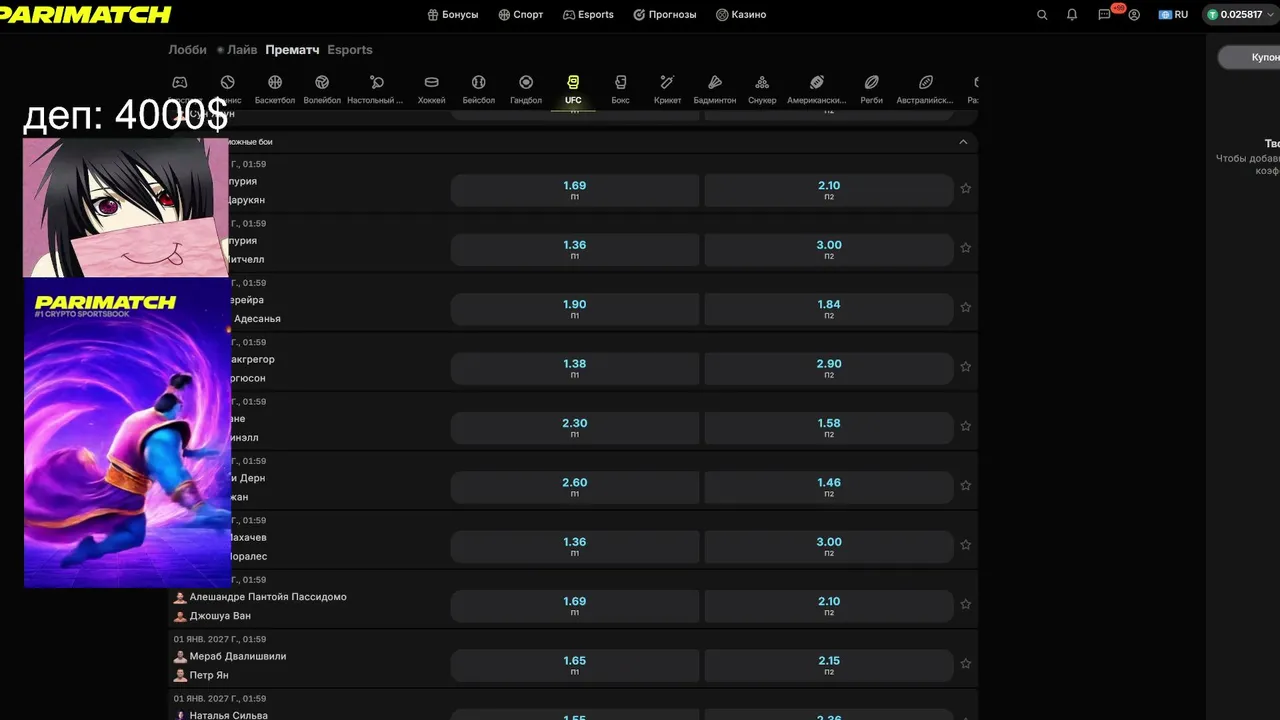Star the Макгрегор fight row
The height and width of the screenshot is (720, 1280).
tap(966, 367)
